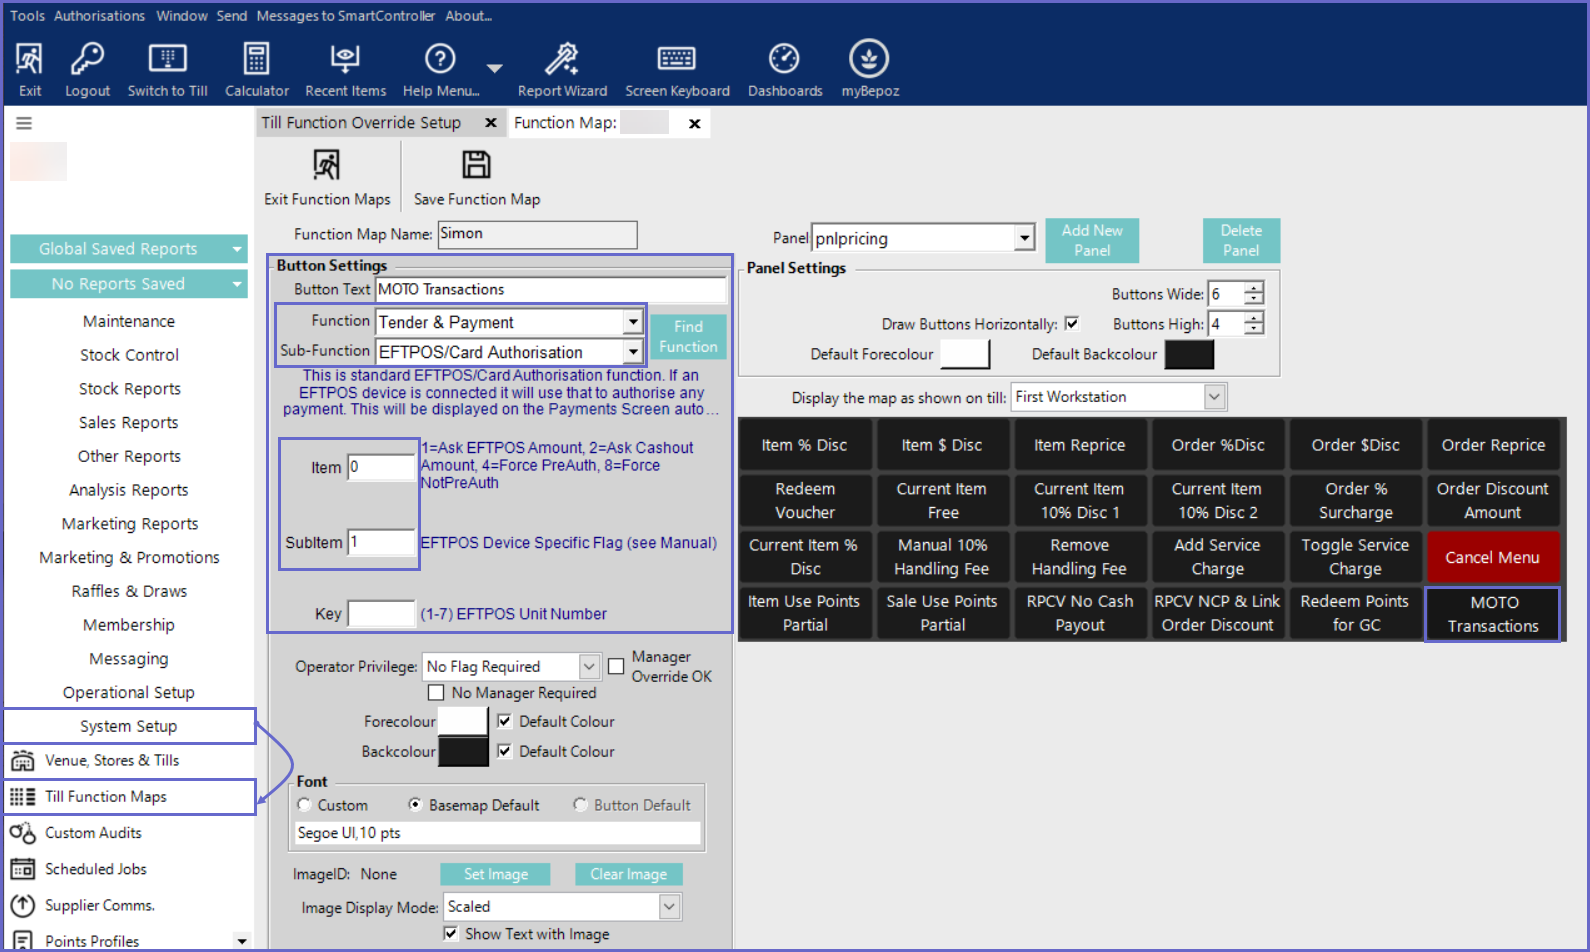Screen dimensions: 1590x952
Task: Toggle the Manager Override OK checkbox
Action: (x=616, y=666)
